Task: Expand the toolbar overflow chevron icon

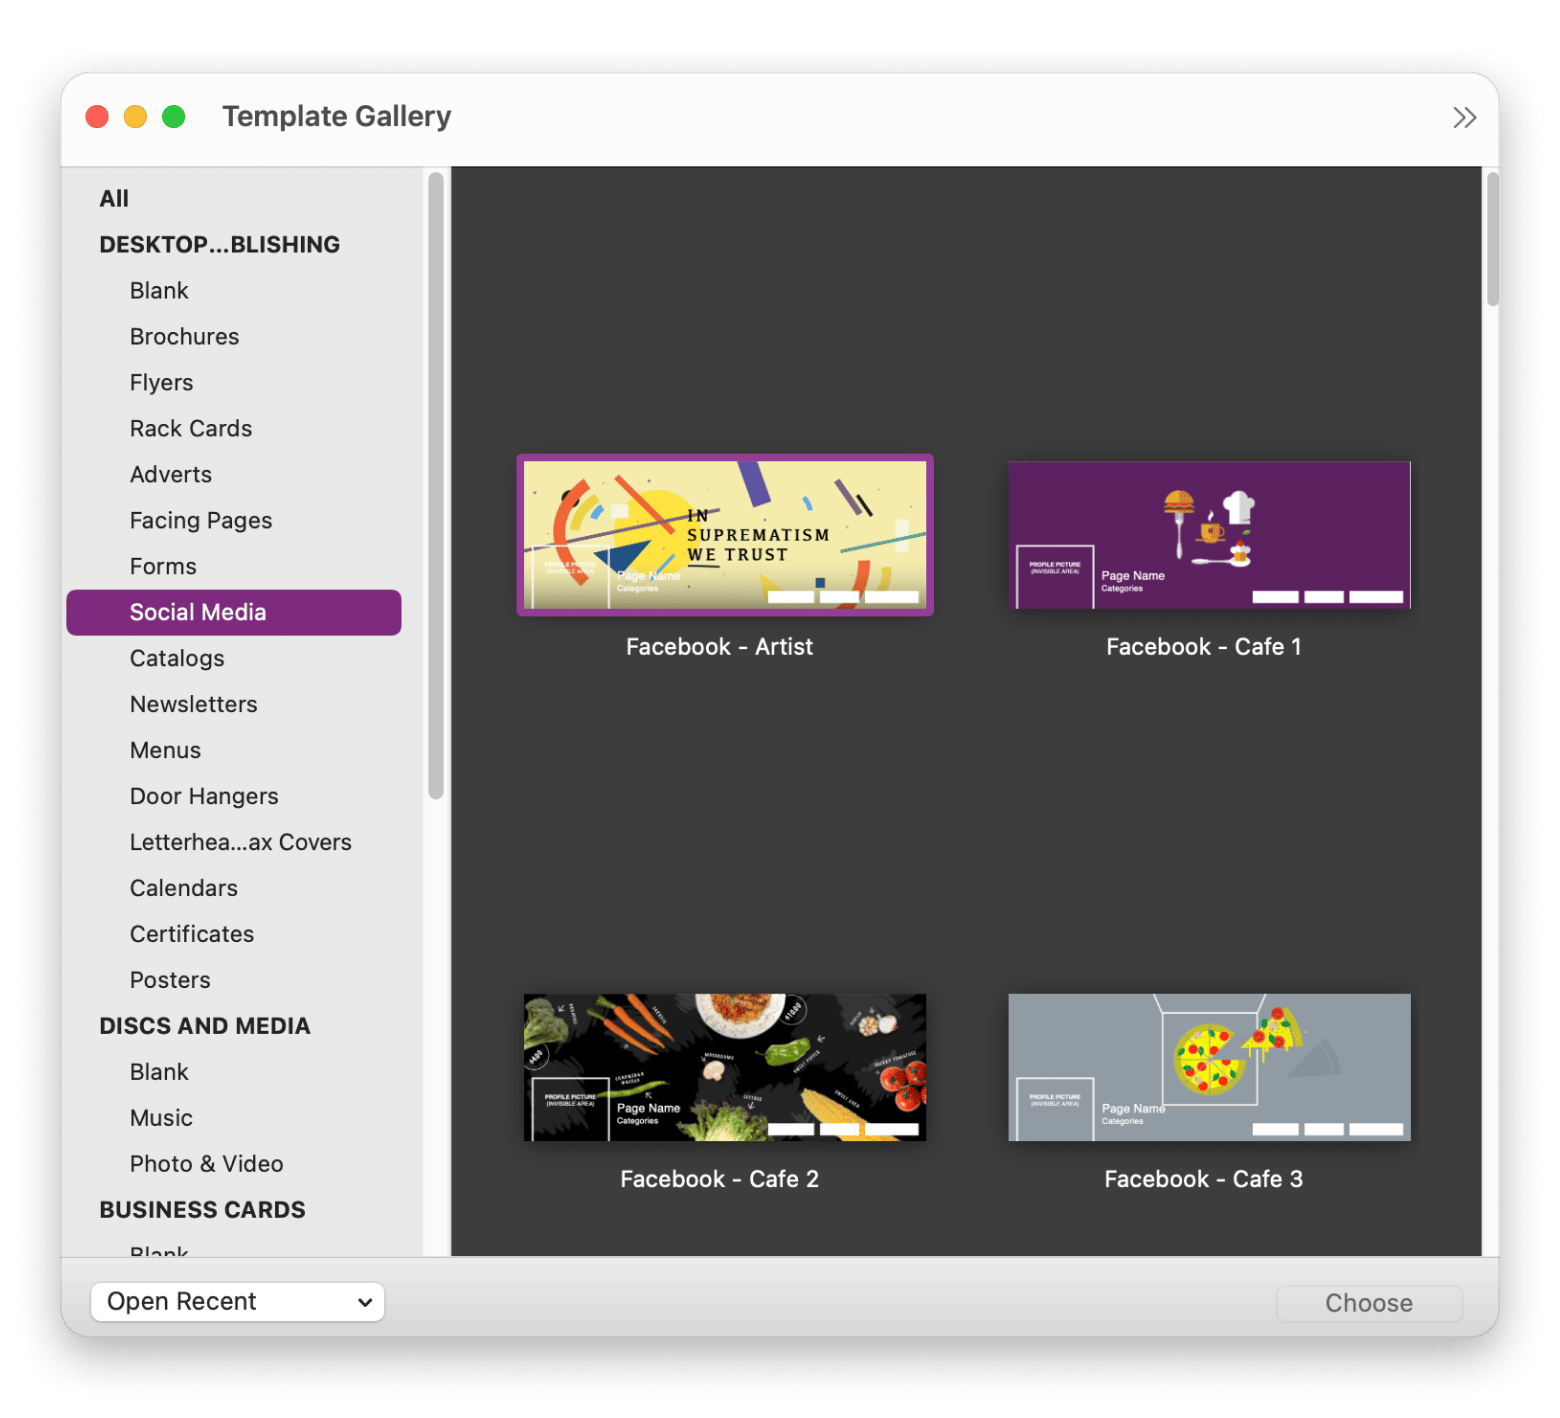Action: (x=1464, y=117)
